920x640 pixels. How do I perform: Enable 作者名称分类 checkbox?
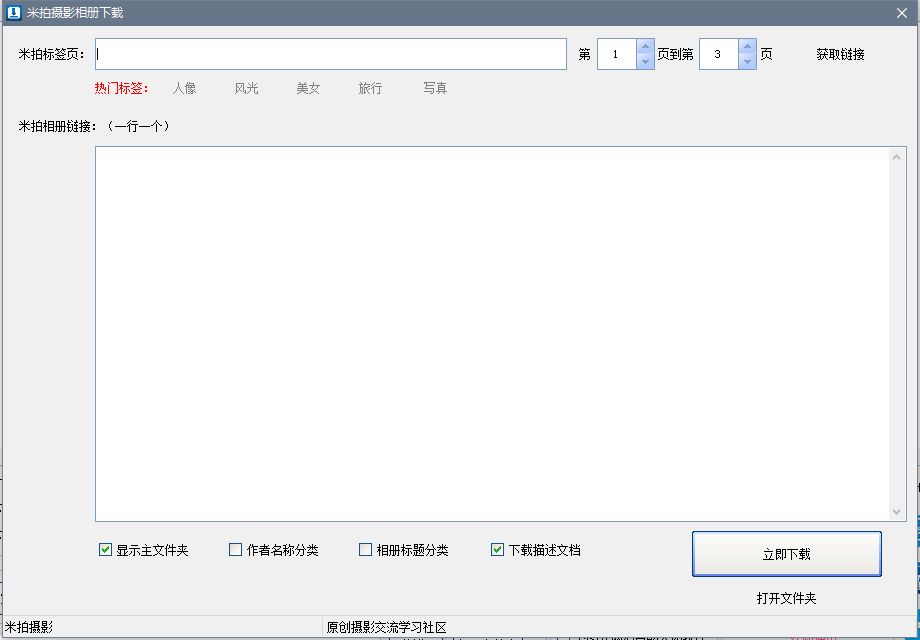click(x=235, y=550)
